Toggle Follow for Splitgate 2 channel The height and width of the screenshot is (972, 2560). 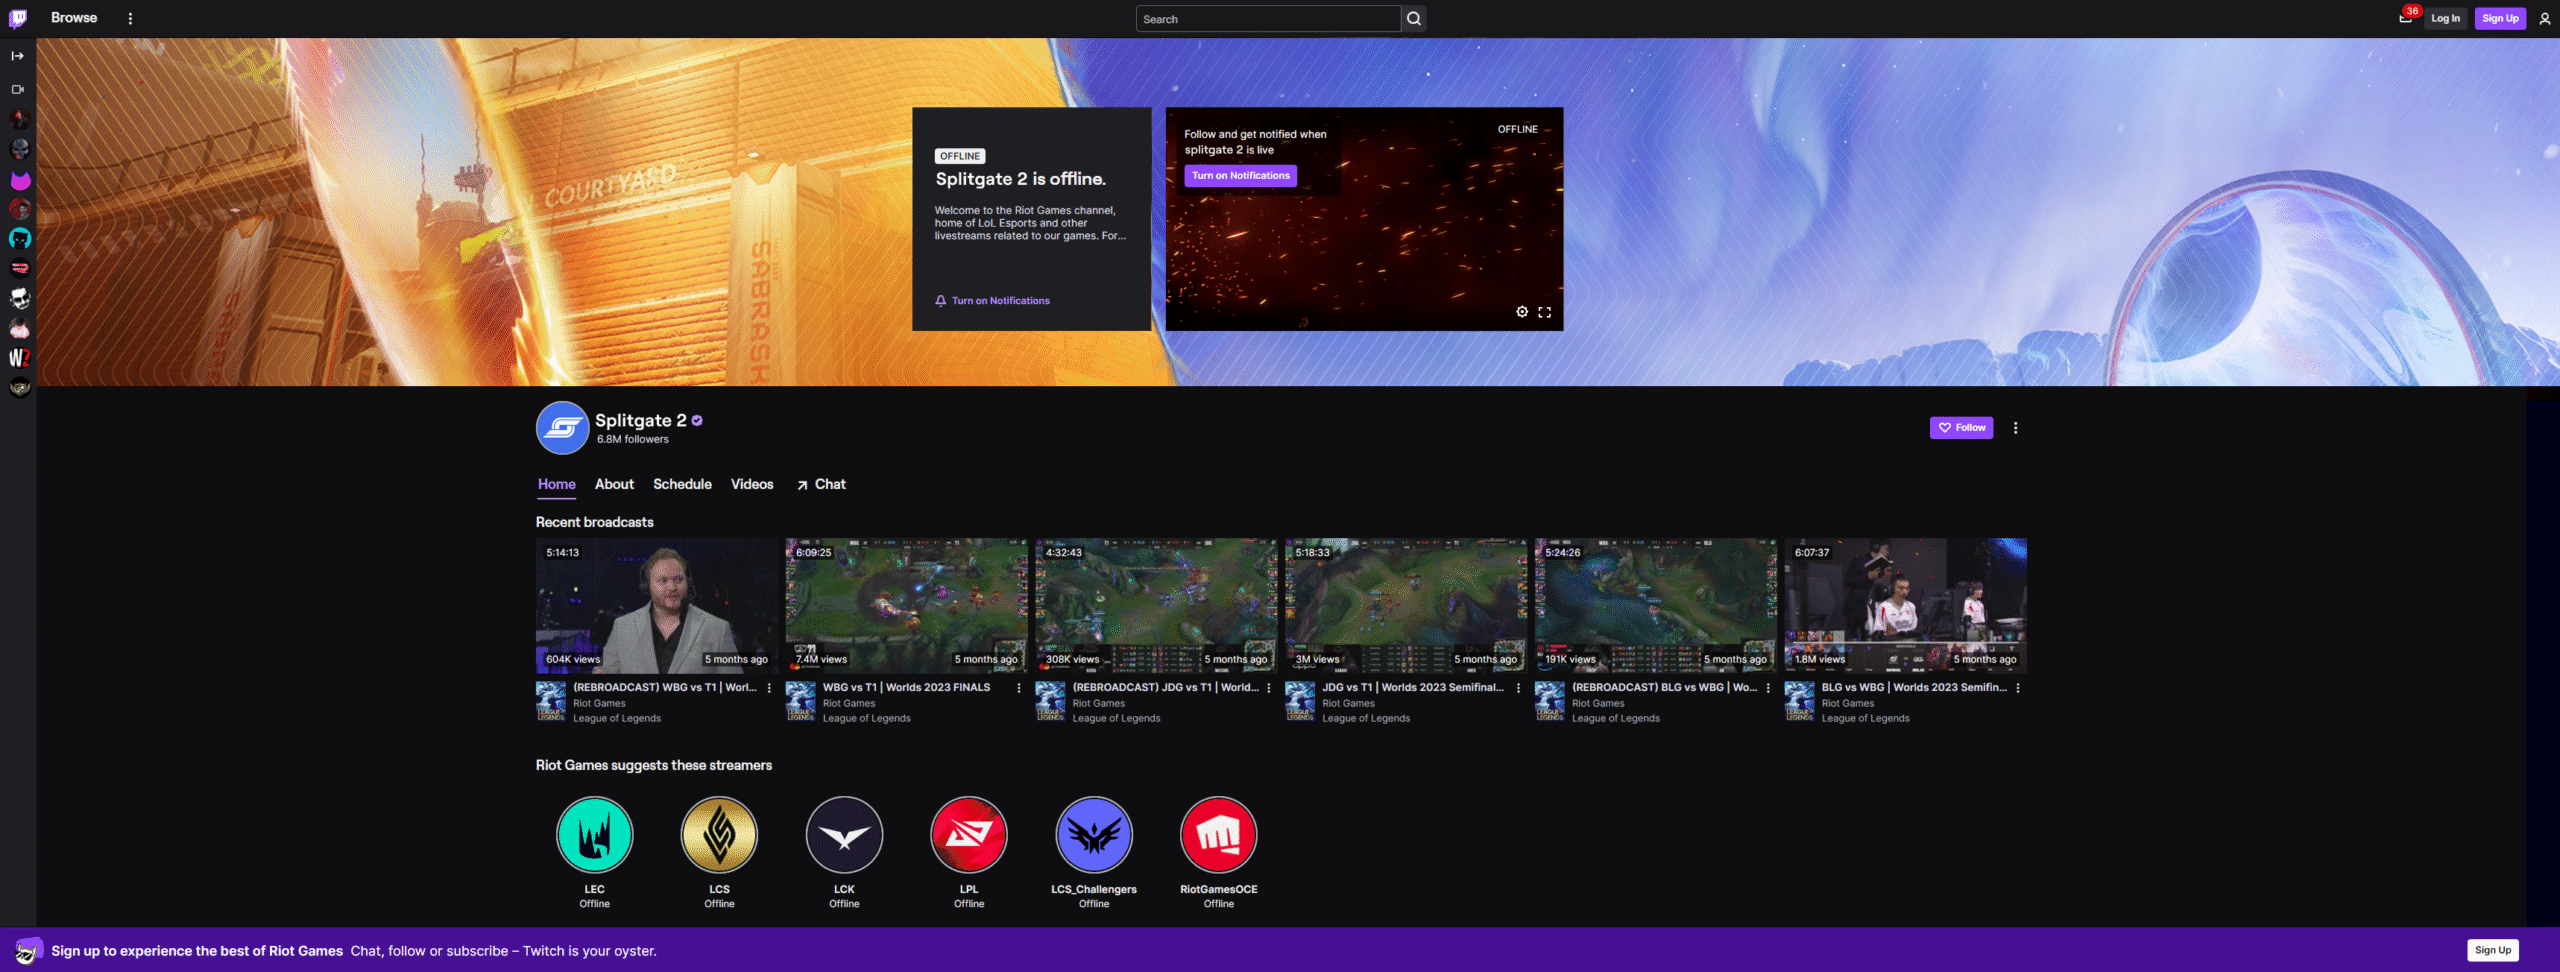(1960, 427)
